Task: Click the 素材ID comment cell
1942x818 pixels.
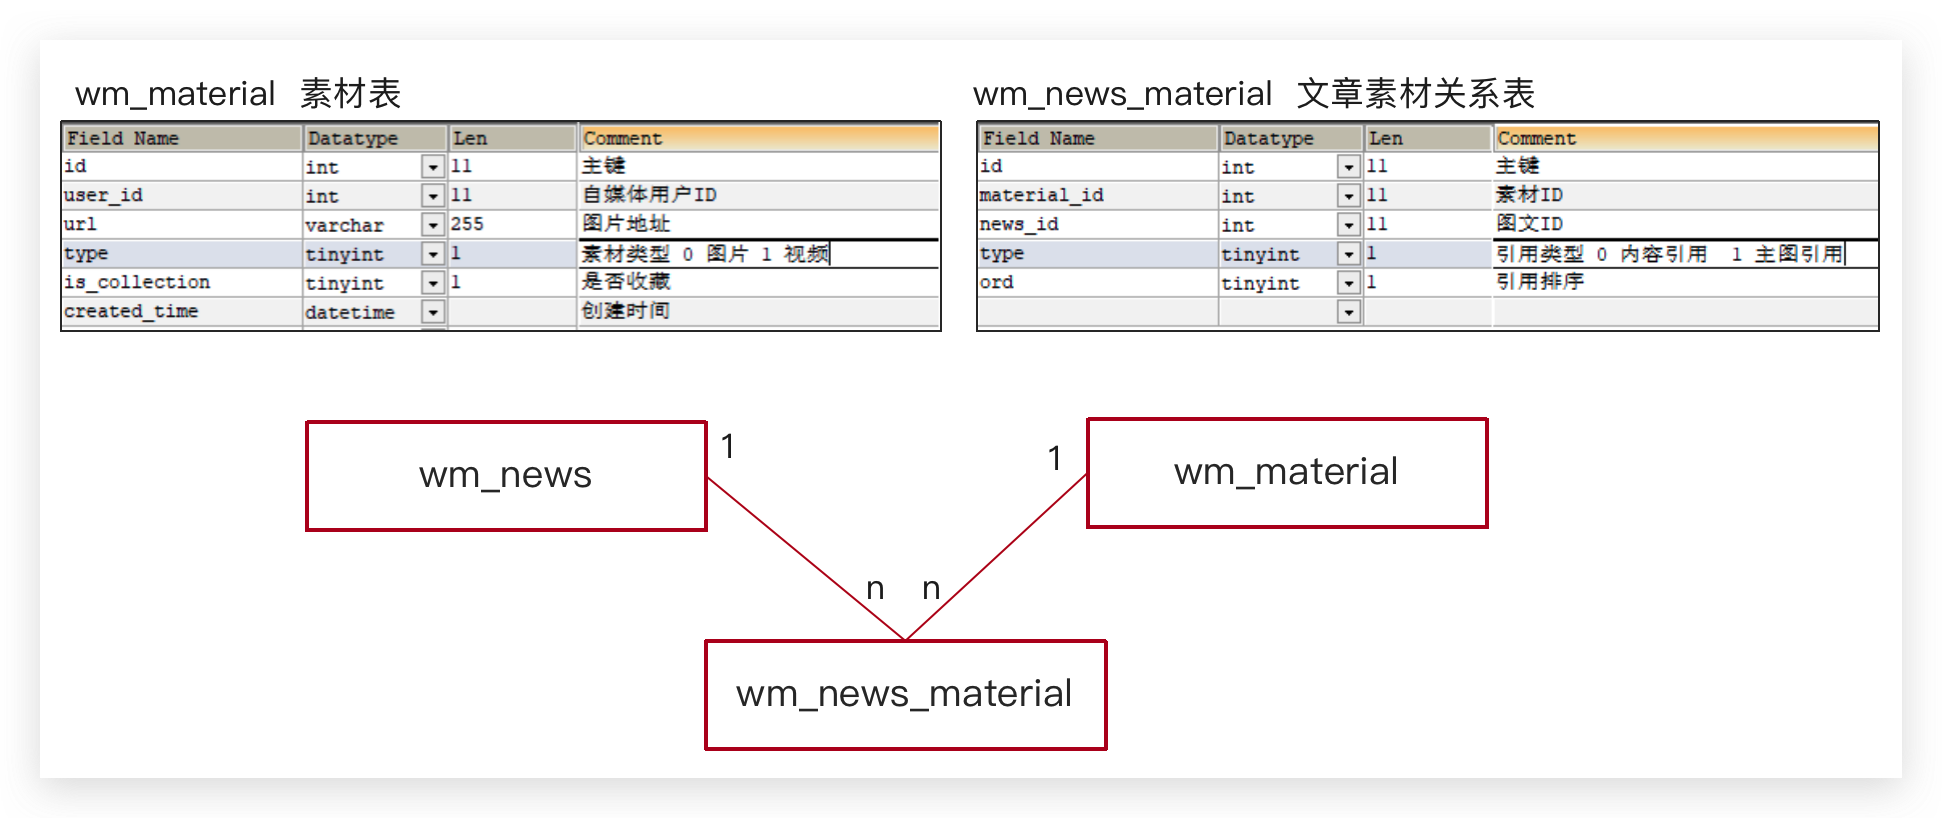Action: point(1685,195)
